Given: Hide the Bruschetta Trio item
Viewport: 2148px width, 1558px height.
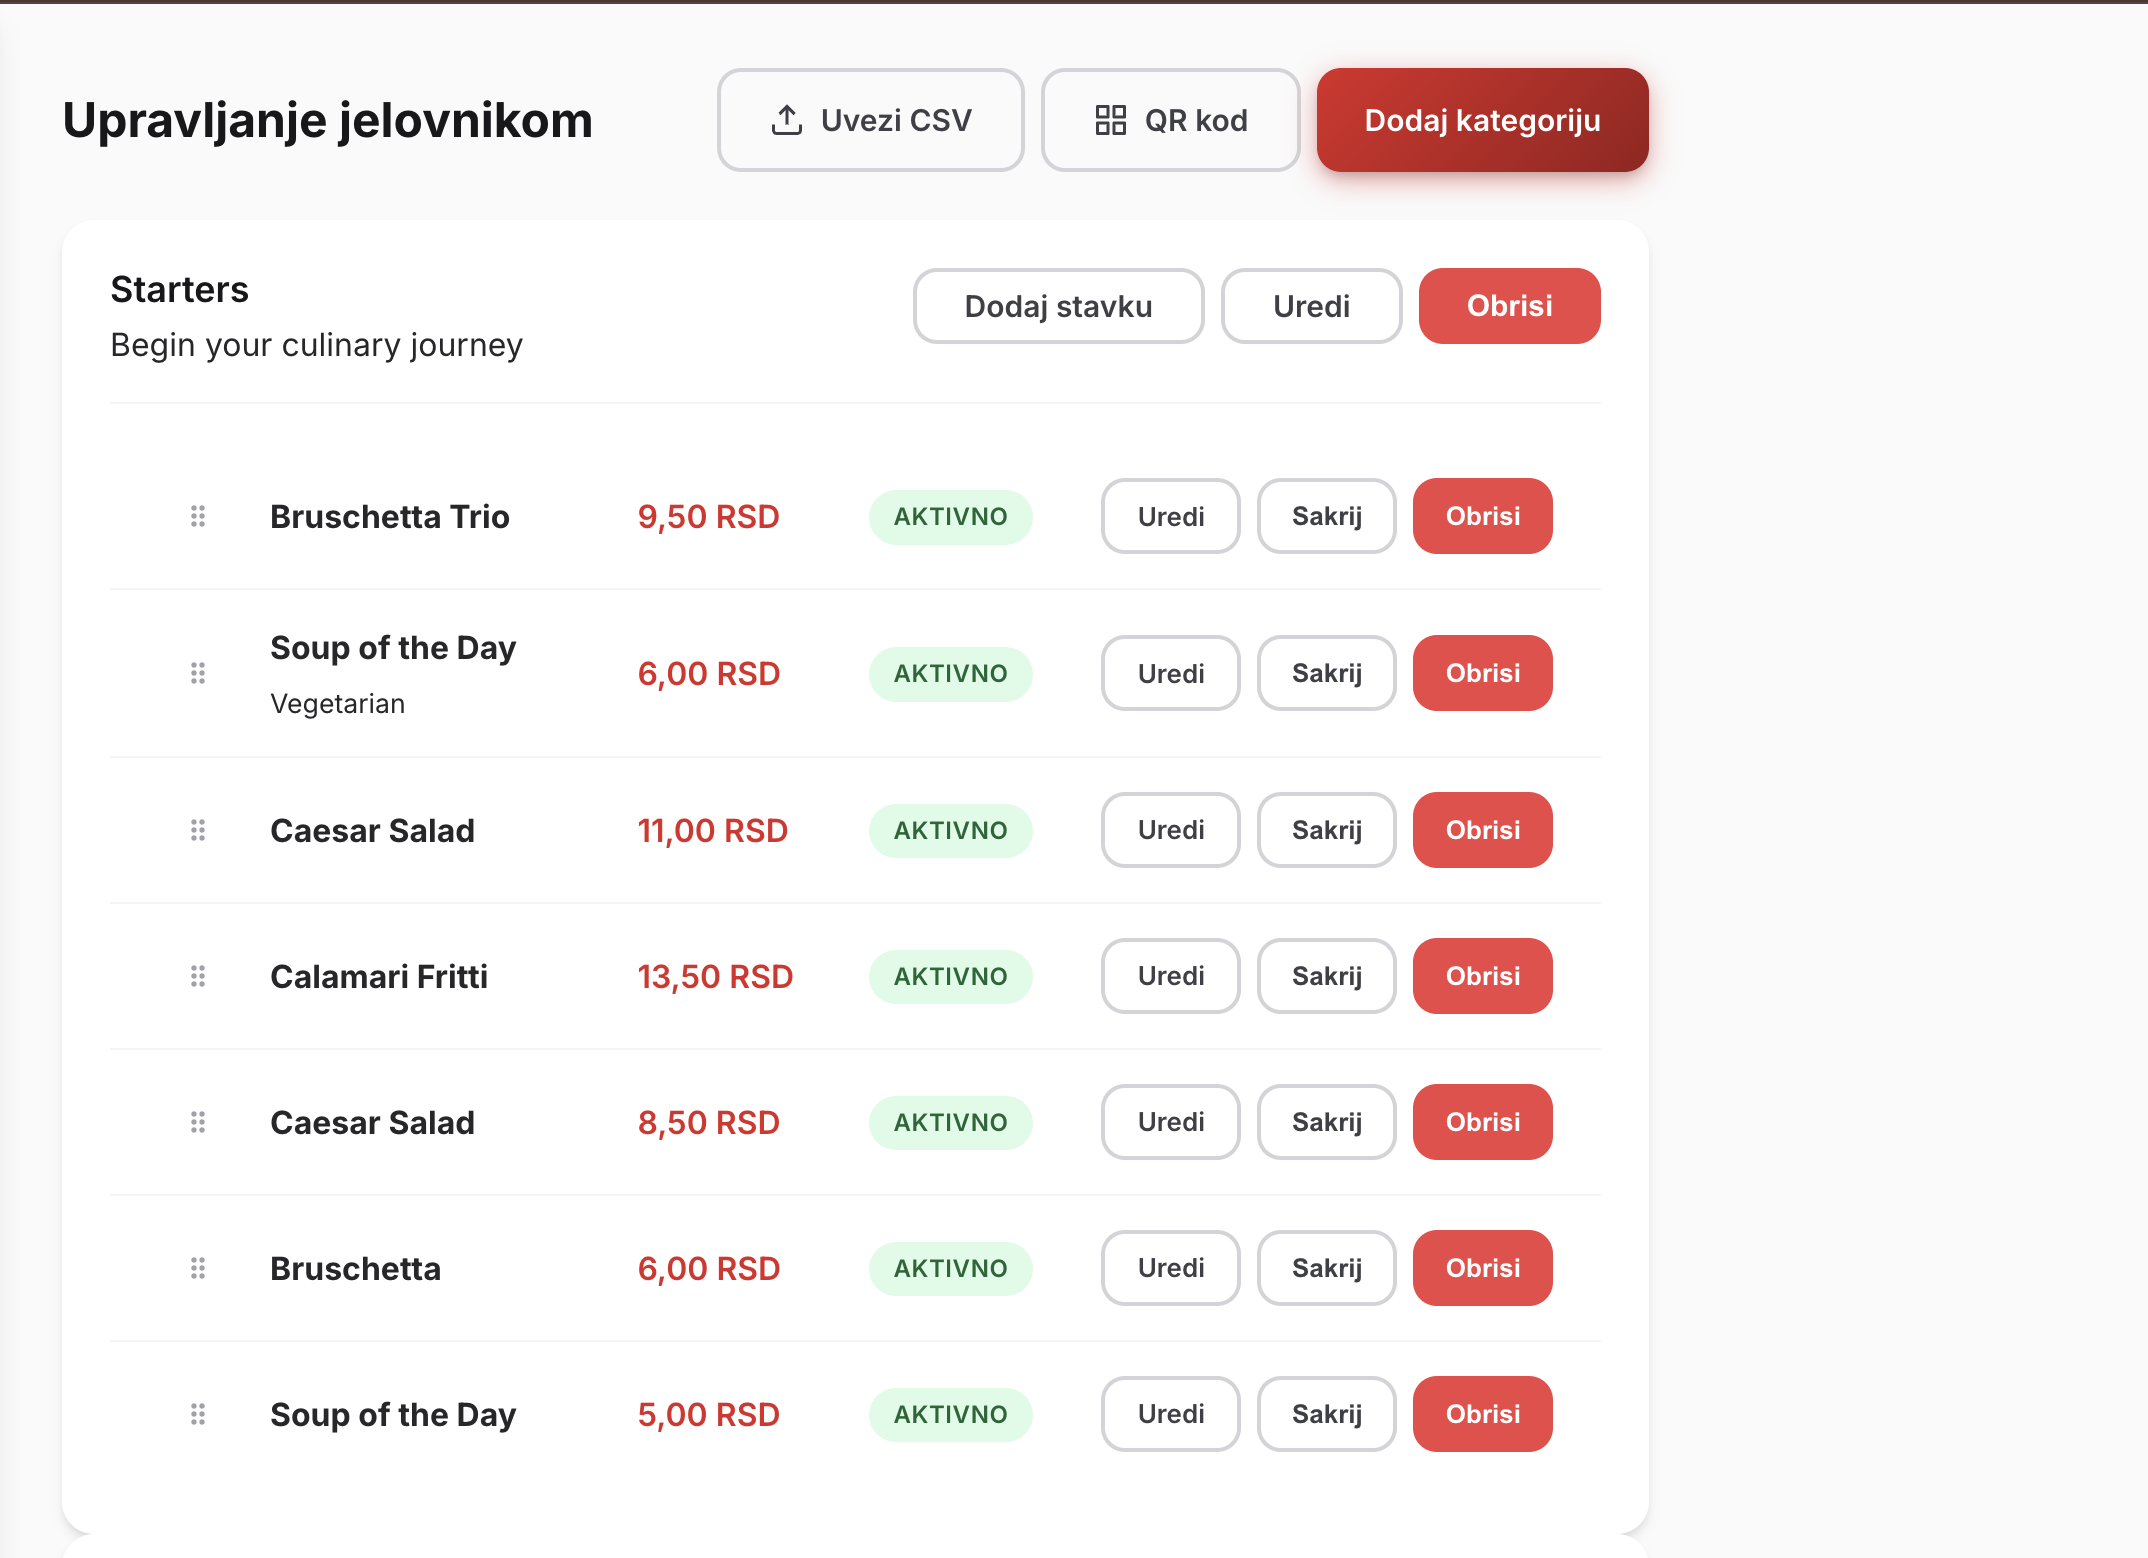Looking at the screenshot, I should pyautogui.click(x=1326, y=516).
